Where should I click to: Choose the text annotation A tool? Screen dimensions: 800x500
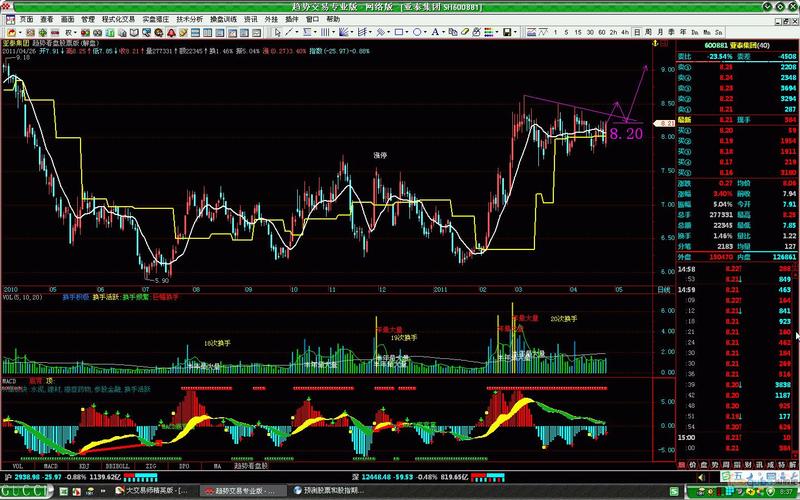(x=435, y=32)
